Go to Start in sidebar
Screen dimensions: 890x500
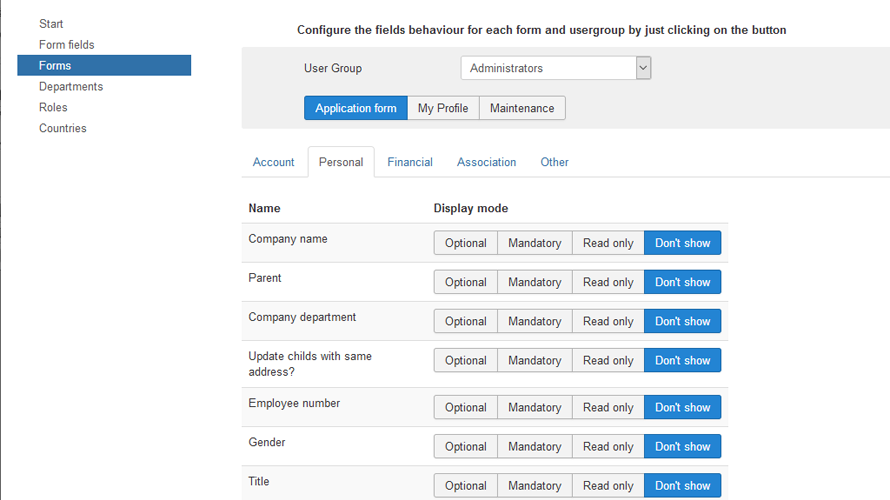click(x=51, y=24)
